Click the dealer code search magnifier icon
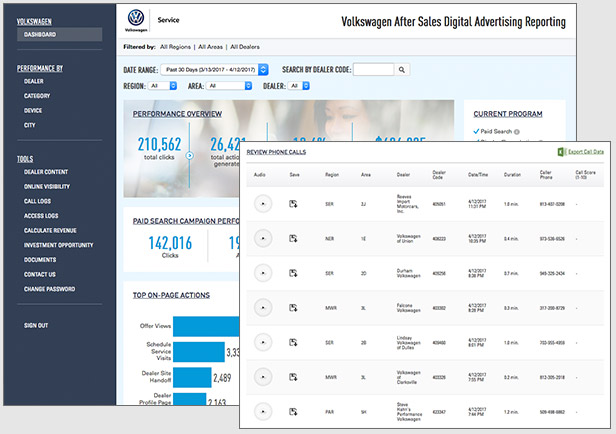 (402, 70)
